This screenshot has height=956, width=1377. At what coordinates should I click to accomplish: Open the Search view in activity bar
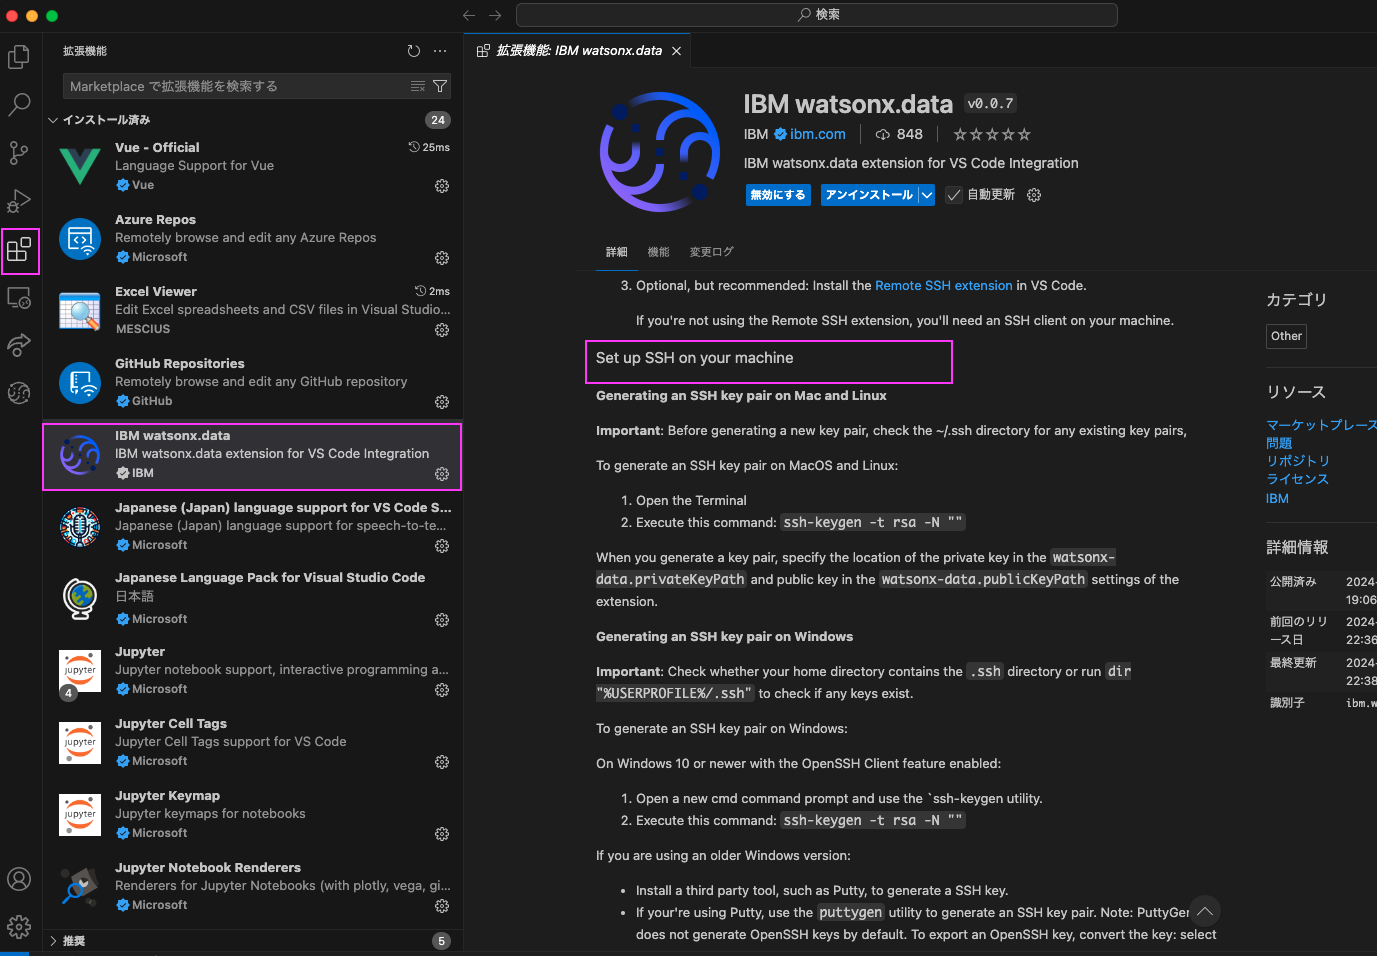pos(19,105)
